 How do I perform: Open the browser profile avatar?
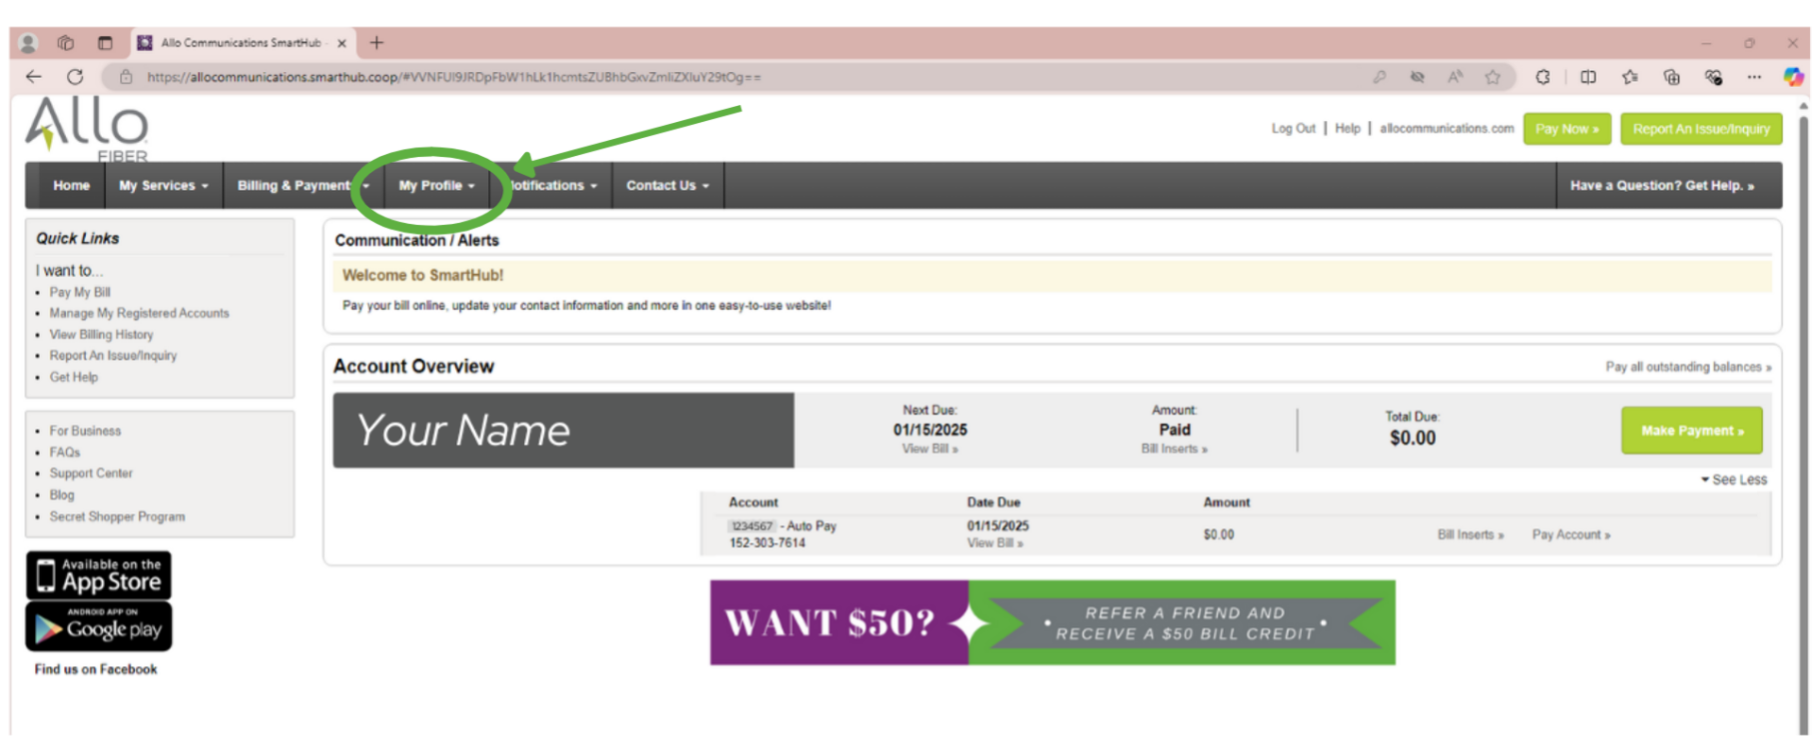point(28,43)
